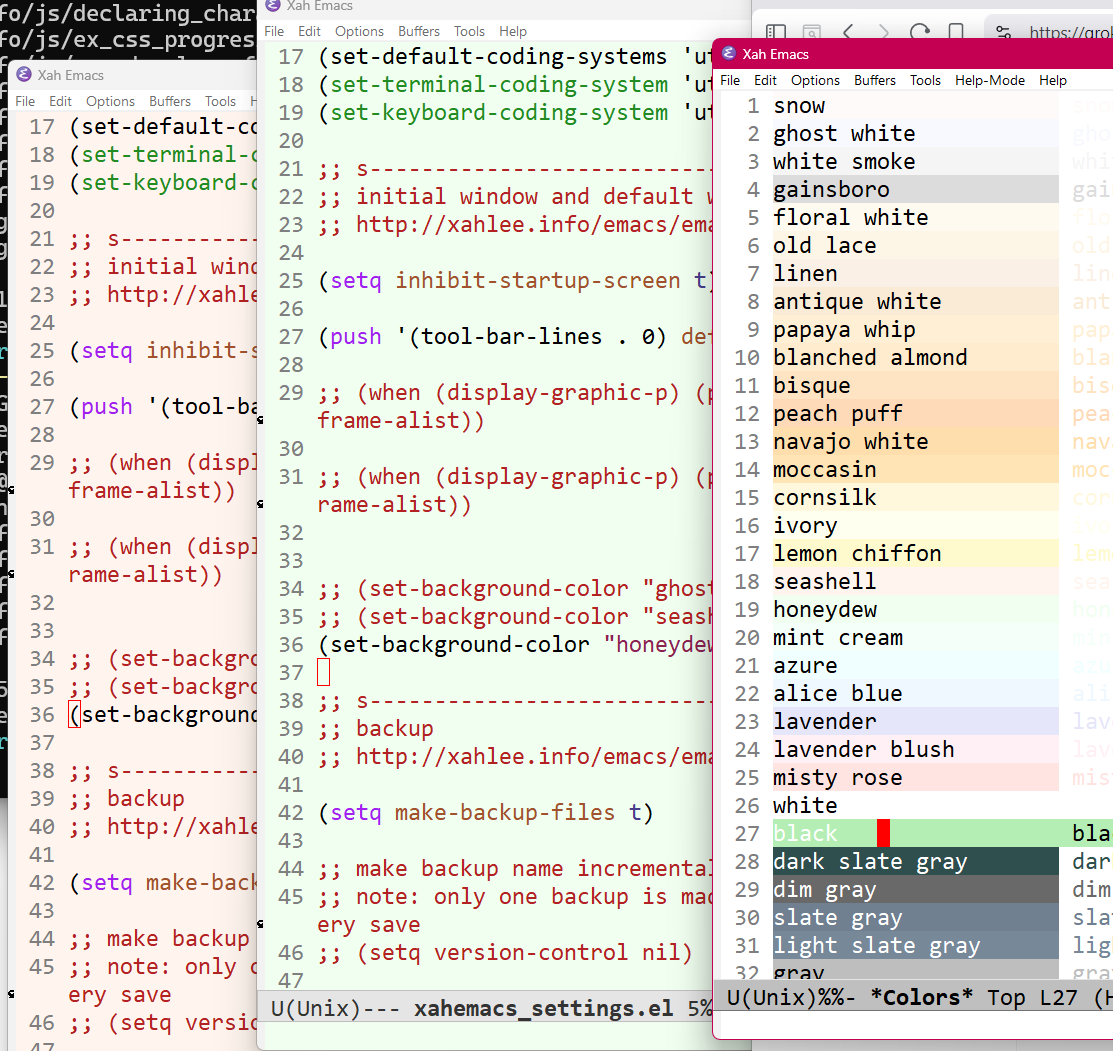Viewport: 1113px width, 1051px height.
Task: Open Help-Mode menu in Colors window
Action: pos(989,80)
